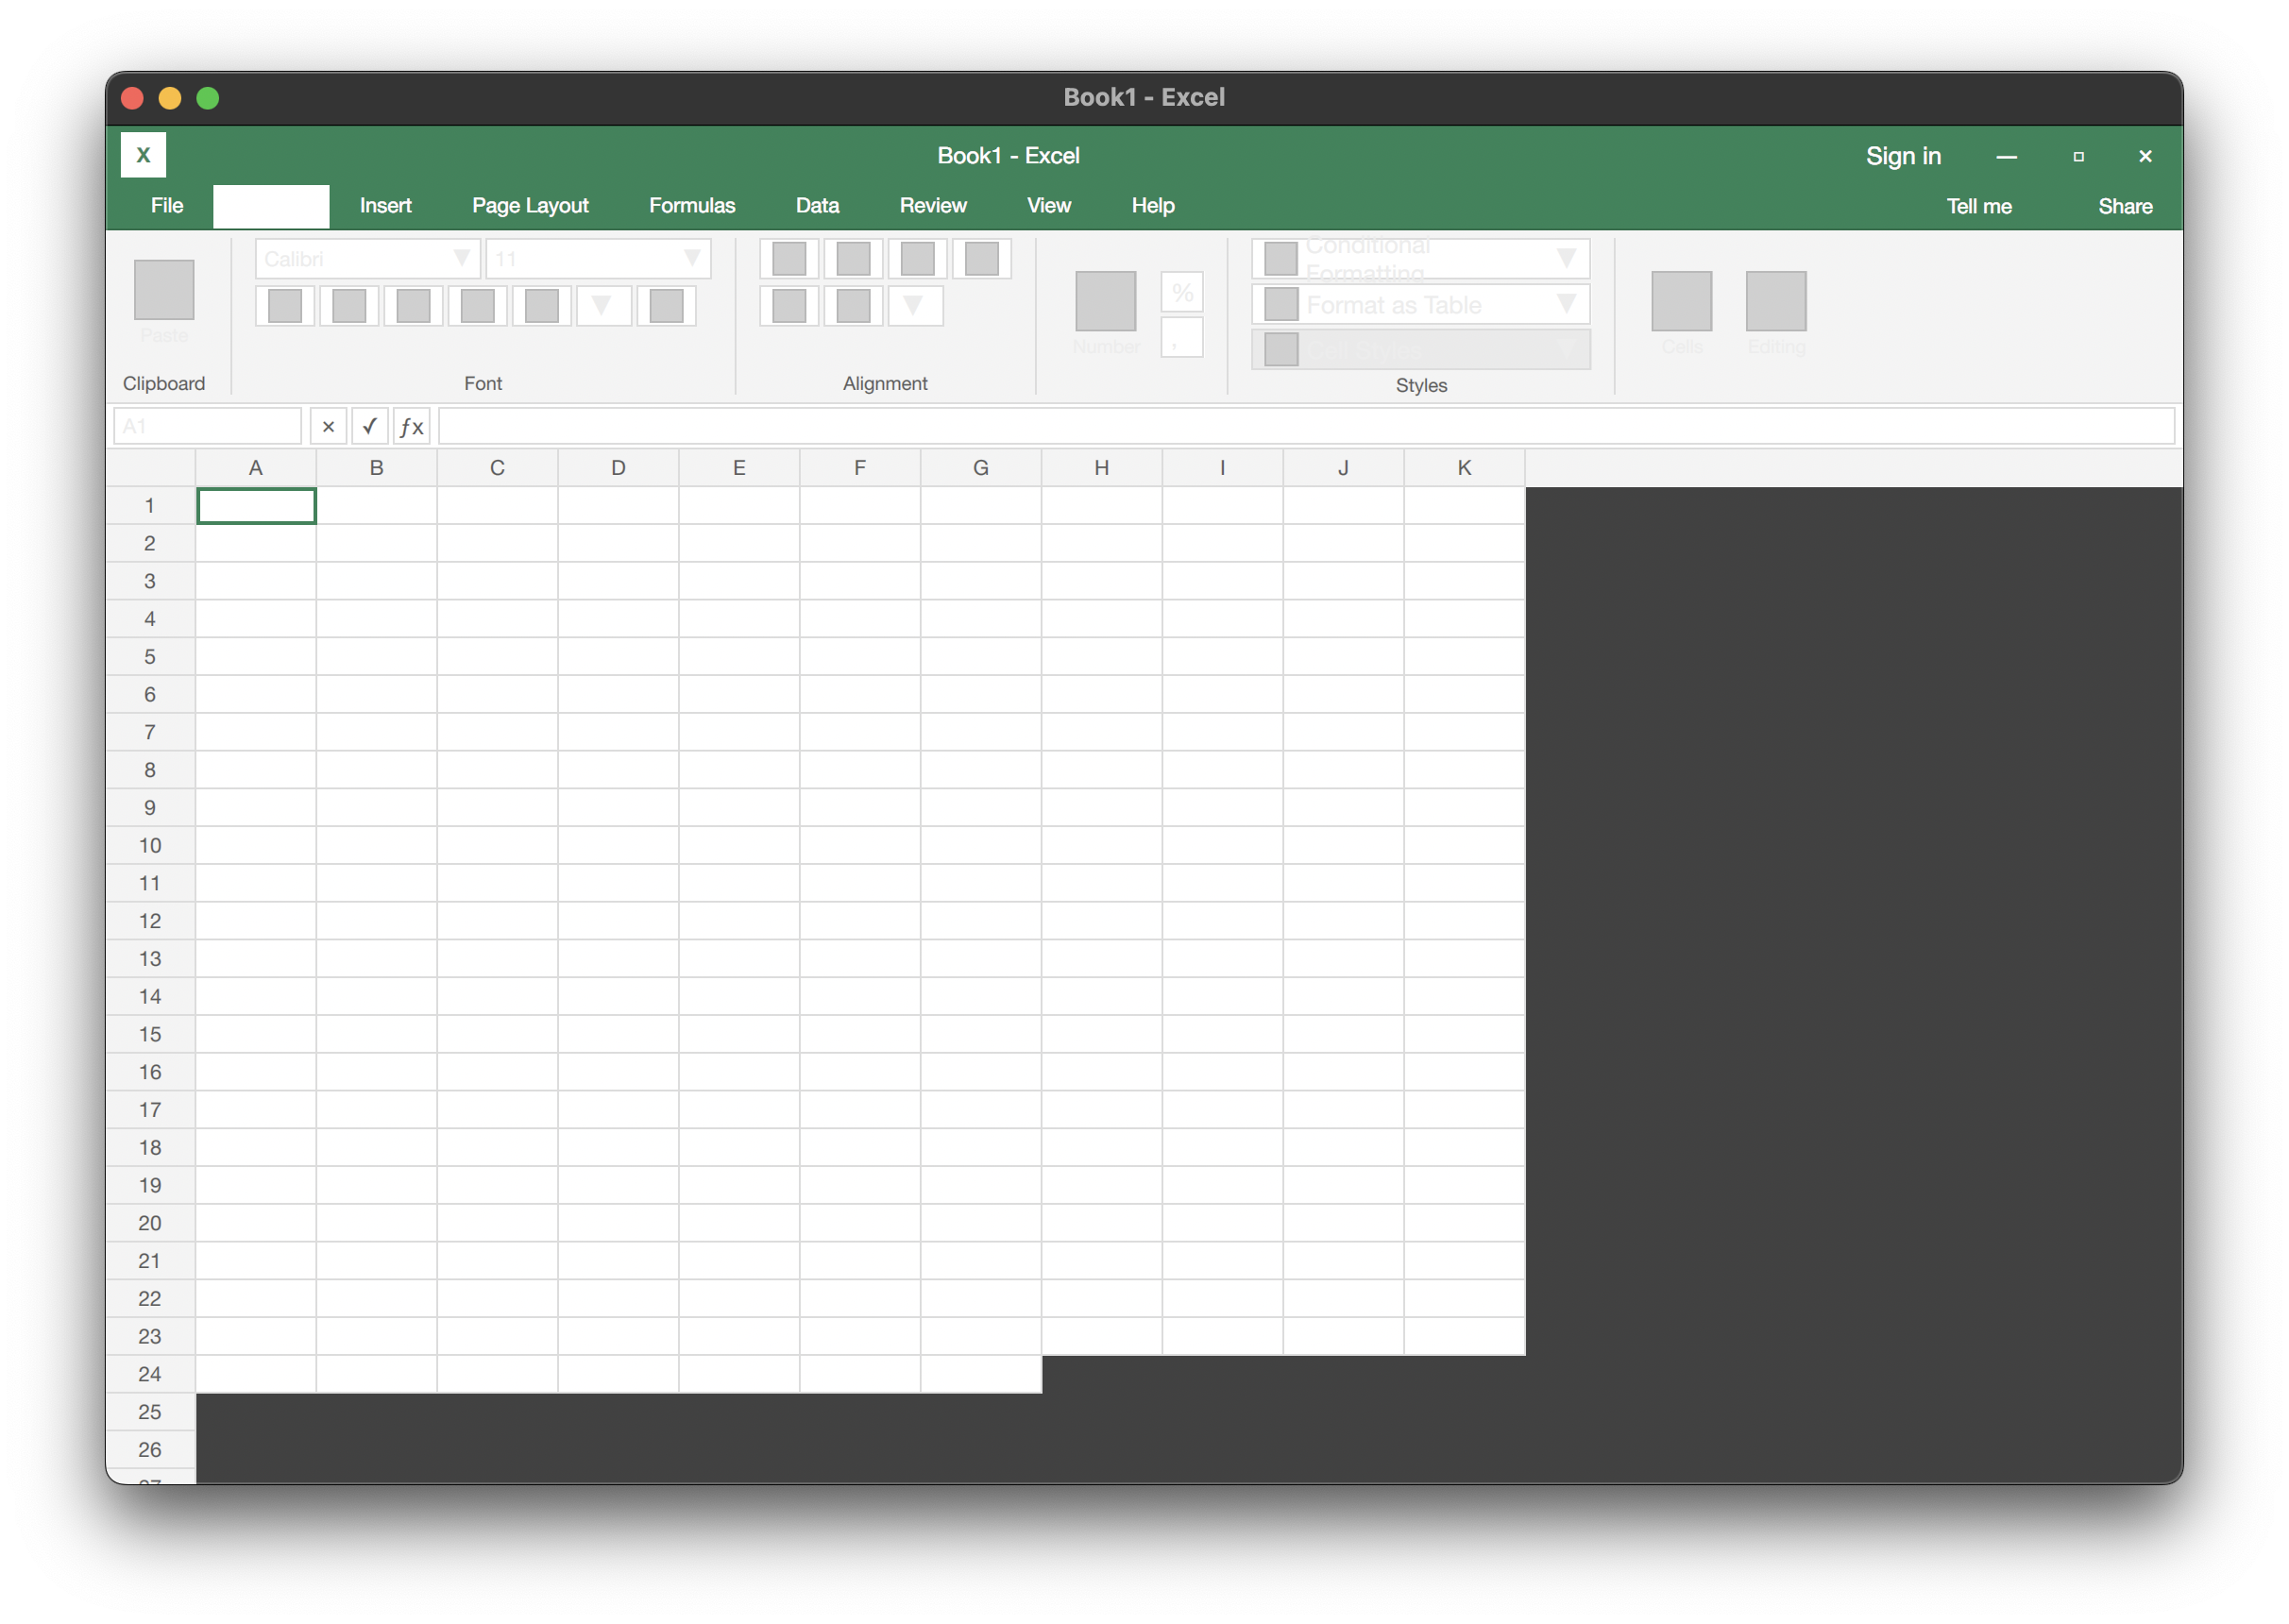
Task: Click the Name Box showing A1
Action: (208, 427)
